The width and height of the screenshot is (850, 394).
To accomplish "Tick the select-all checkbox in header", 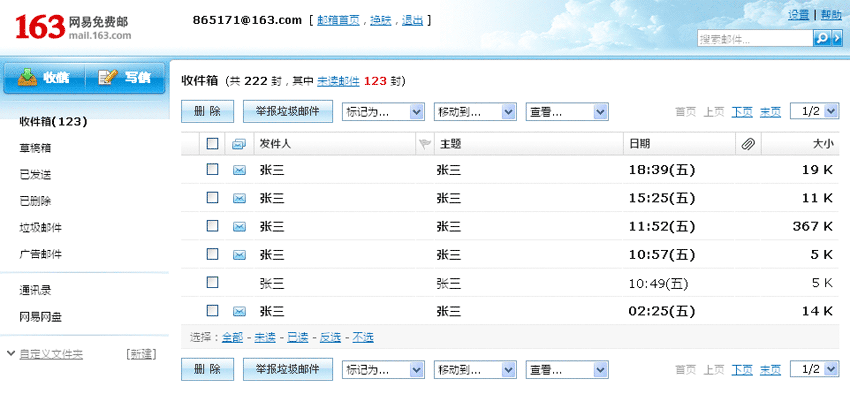I will point(212,144).
